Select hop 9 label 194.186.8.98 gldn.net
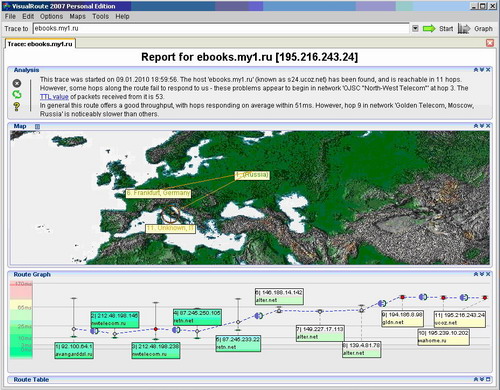This screenshot has height=390, width=500. (402, 318)
